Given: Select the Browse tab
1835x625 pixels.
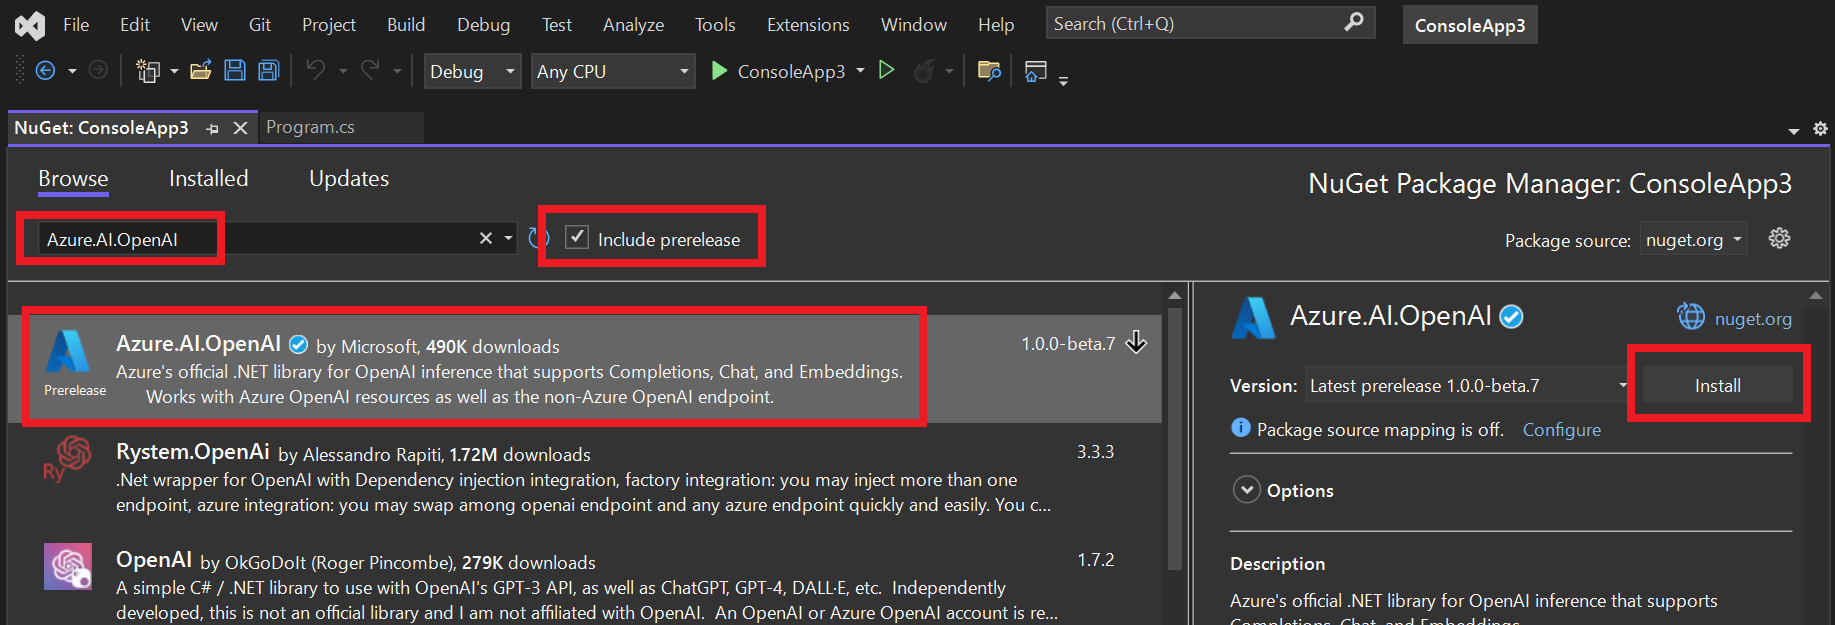Looking at the screenshot, I should click(73, 178).
